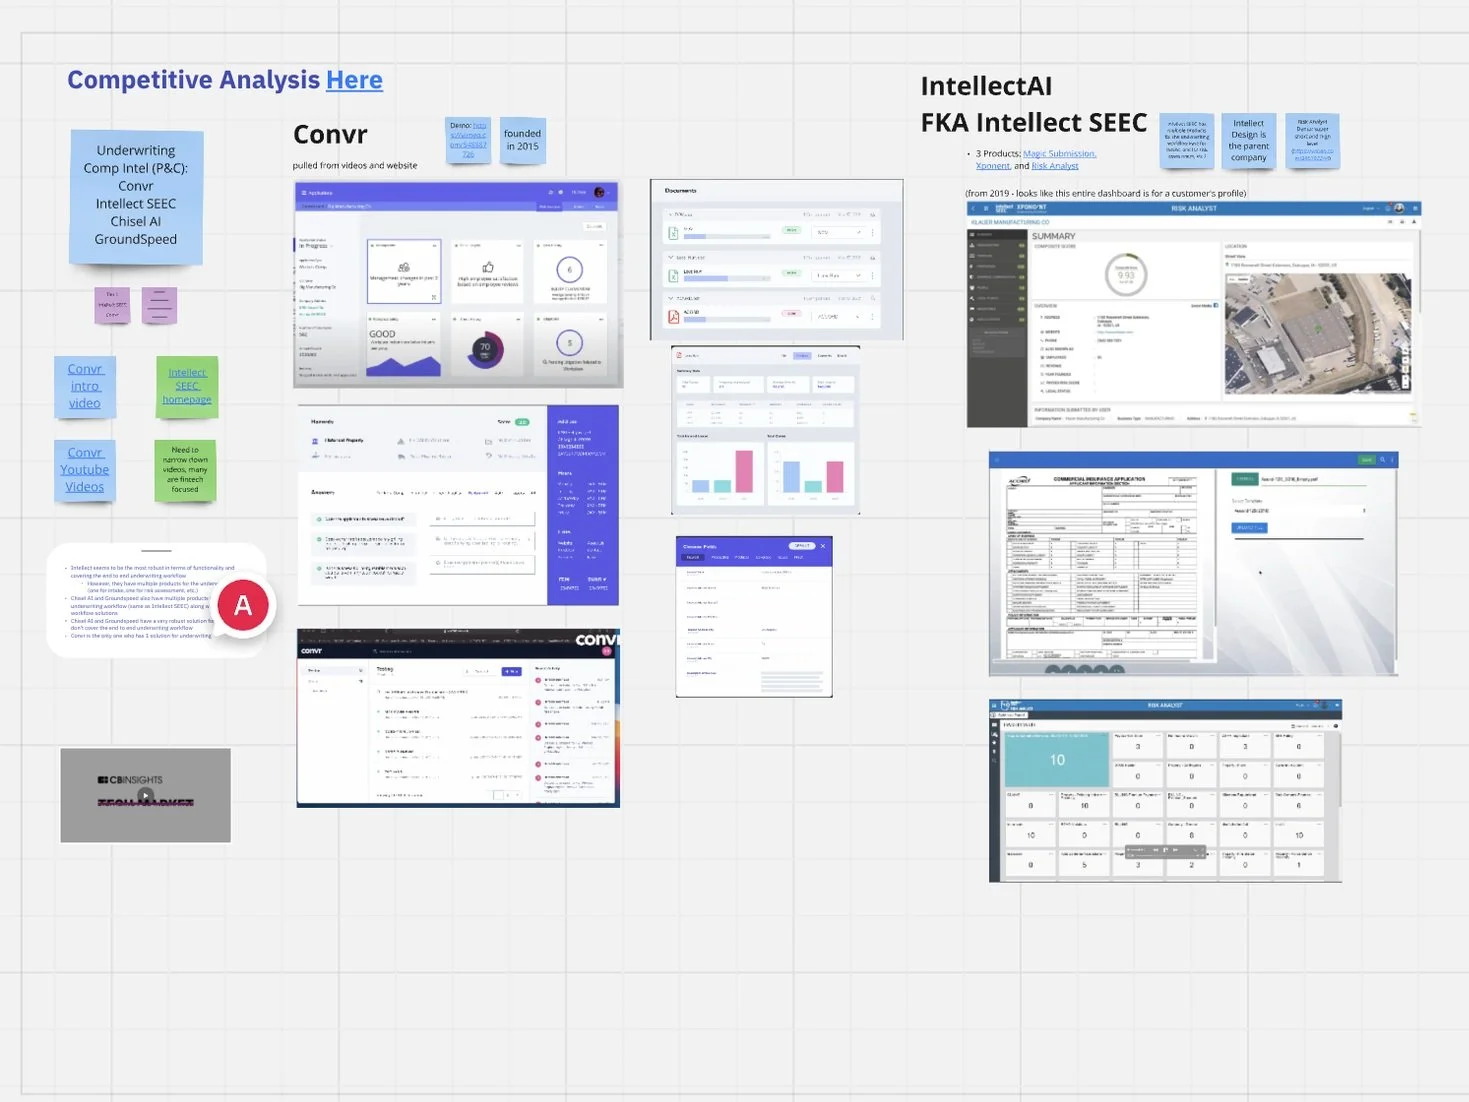This screenshot has height=1102, width=1469.
Task: Select the 'Need to narrow down videos' green sticky
Action: (x=185, y=470)
